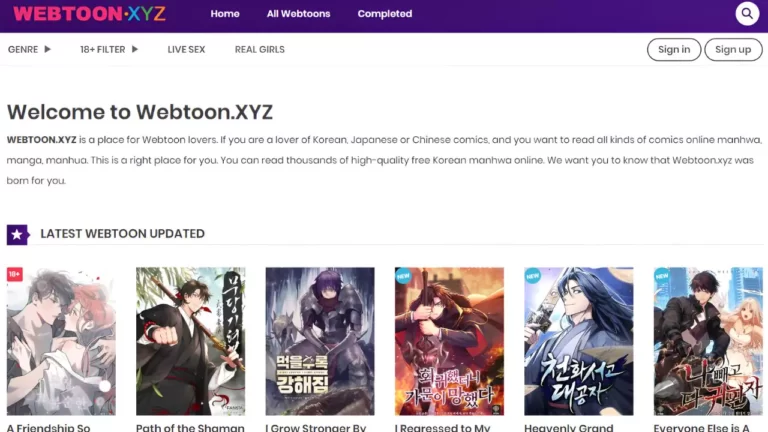Open the All Webtoons menu item

298,14
